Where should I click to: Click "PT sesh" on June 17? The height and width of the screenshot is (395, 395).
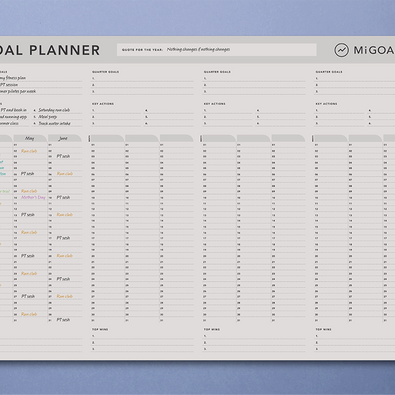(x=63, y=238)
